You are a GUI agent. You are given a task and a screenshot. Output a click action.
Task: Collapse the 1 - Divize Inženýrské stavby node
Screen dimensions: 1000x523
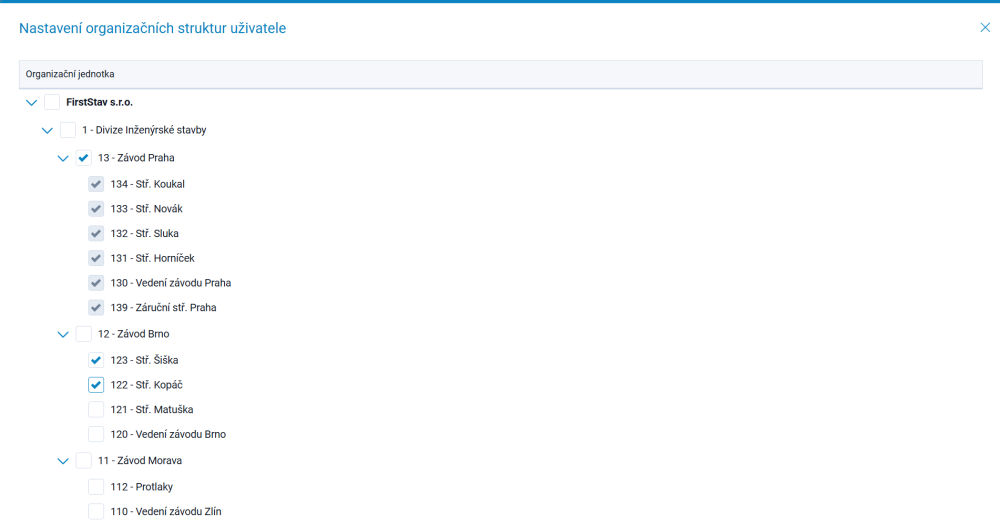47,131
